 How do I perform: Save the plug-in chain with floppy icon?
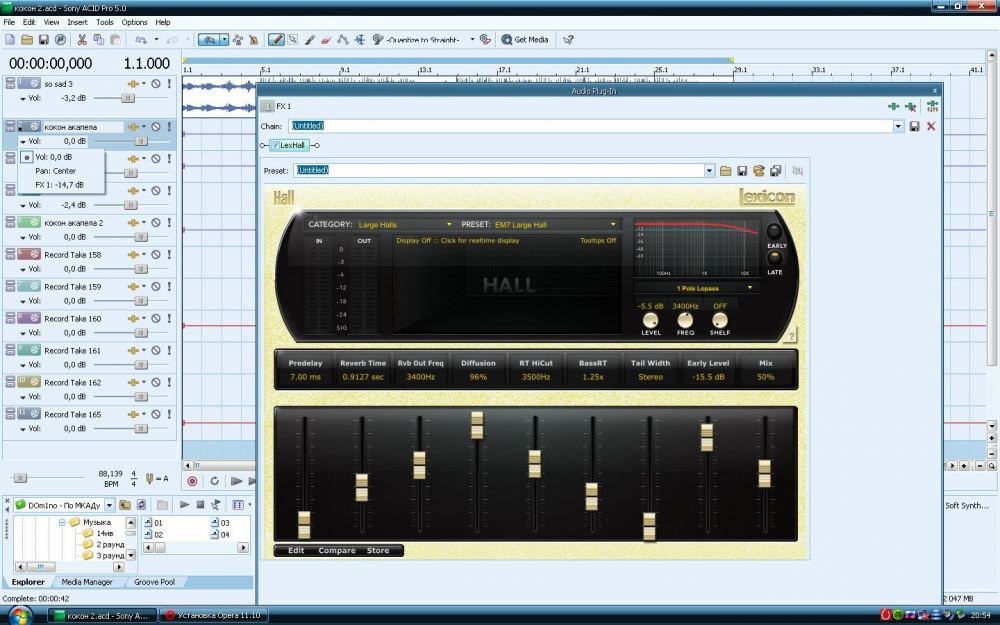coord(914,126)
